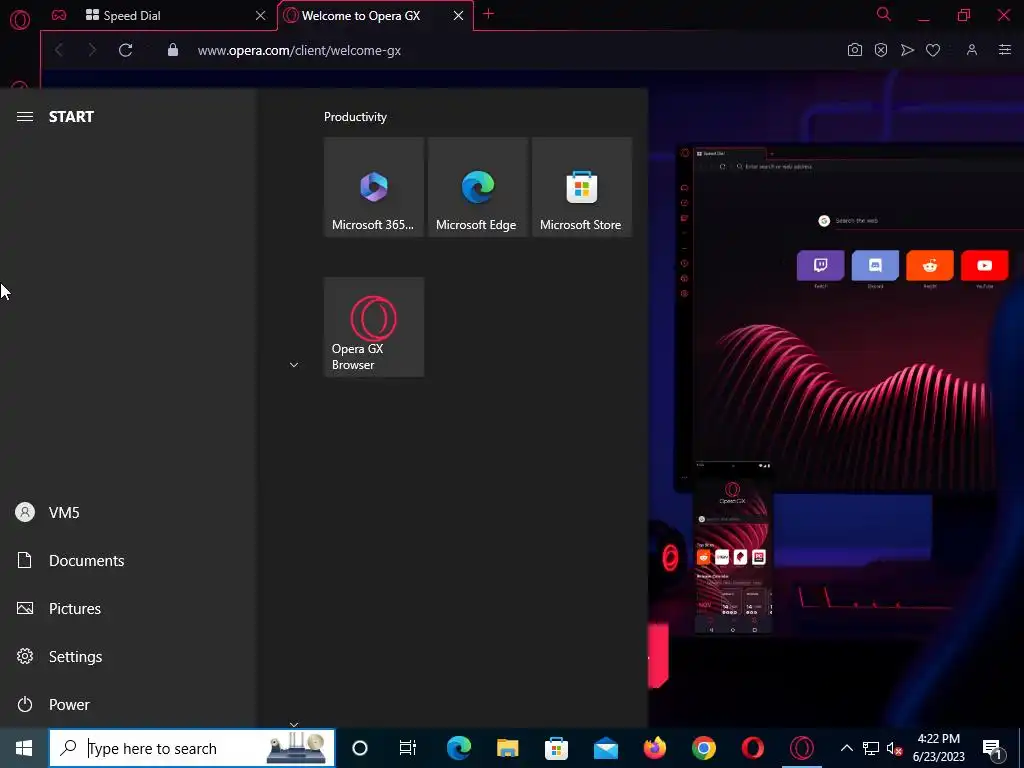Go back to the previous page

tap(59, 50)
